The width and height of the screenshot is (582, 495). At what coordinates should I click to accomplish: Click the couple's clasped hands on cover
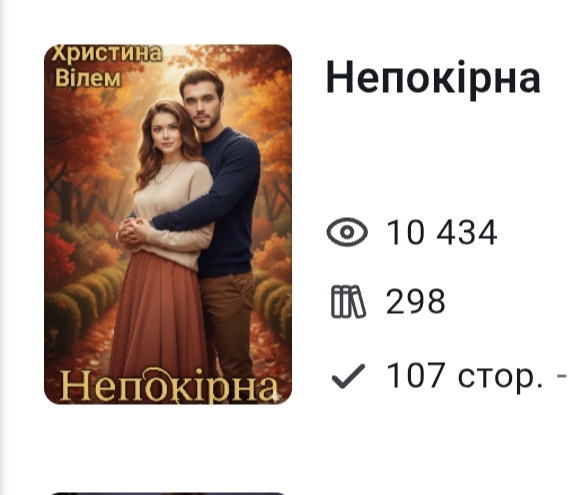point(133,232)
